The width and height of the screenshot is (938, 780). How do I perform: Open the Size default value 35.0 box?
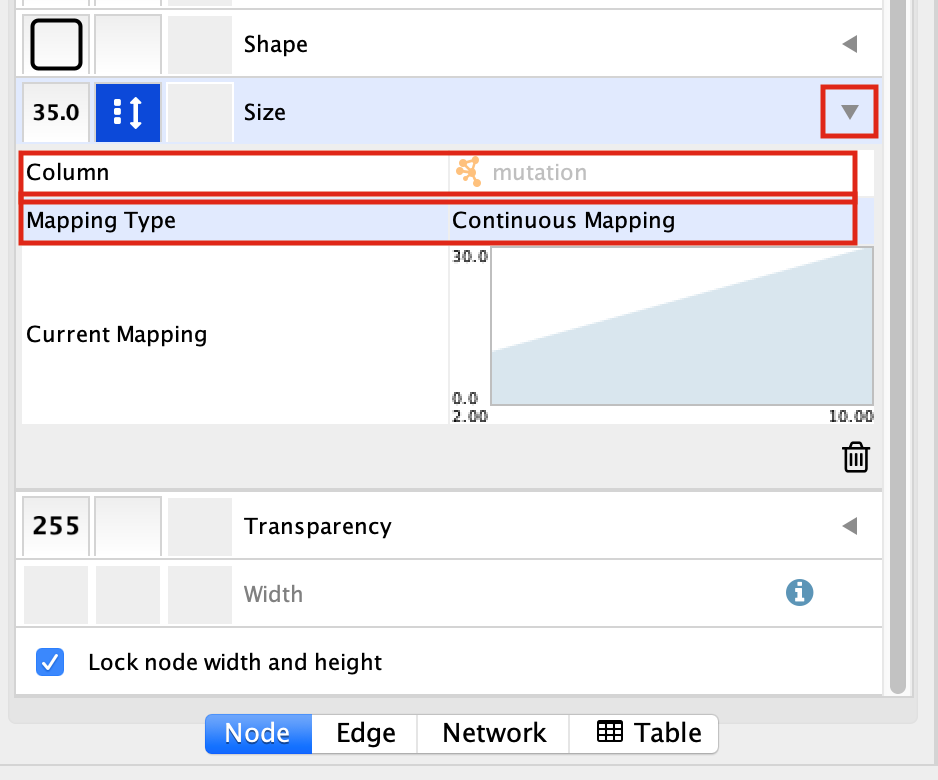[56, 112]
